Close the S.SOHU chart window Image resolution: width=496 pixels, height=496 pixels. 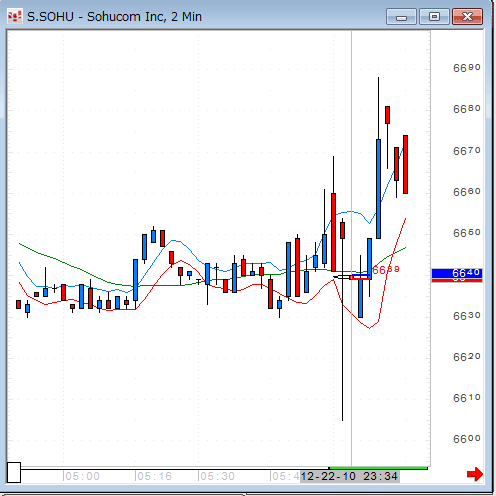(467, 17)
